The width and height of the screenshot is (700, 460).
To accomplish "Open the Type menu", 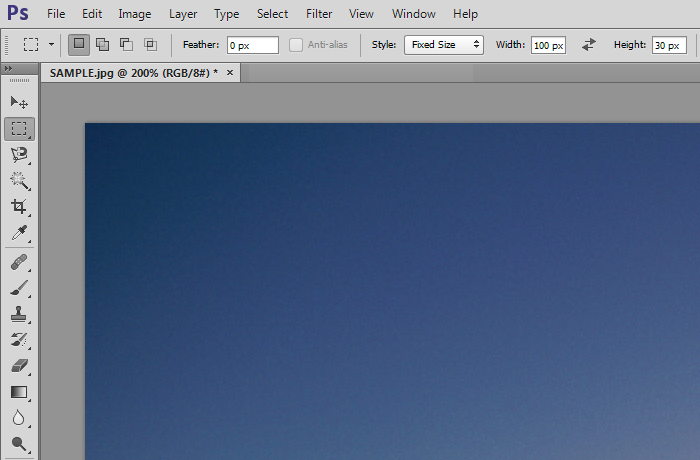I will click(x=226, y=14).
